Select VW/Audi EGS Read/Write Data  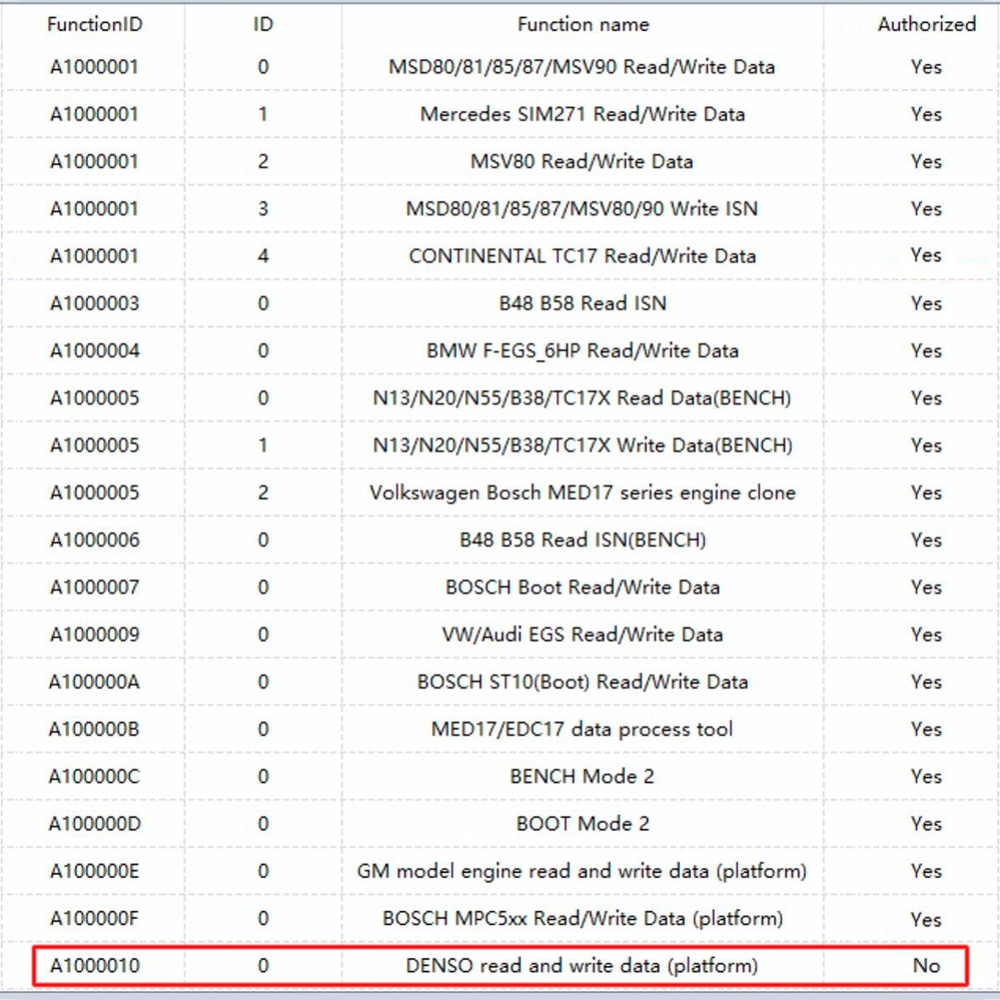pos(582,634)
